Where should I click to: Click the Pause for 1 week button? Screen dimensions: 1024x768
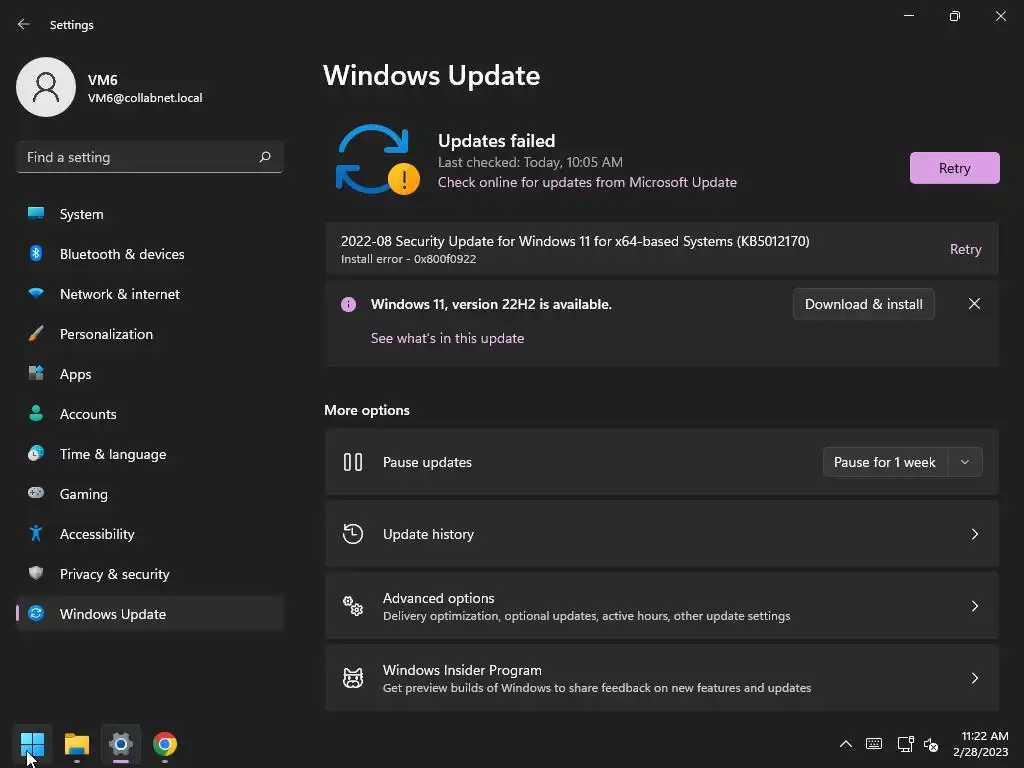tap(885, 462)
